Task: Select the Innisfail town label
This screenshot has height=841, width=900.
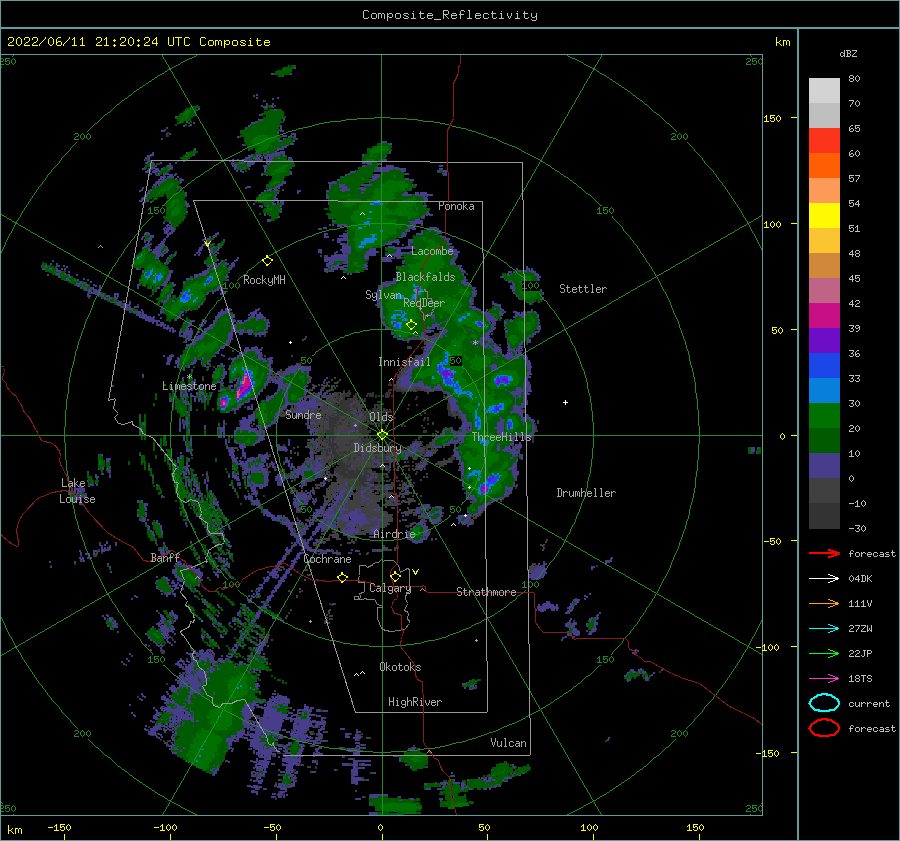Action: [x=404, y=362]
